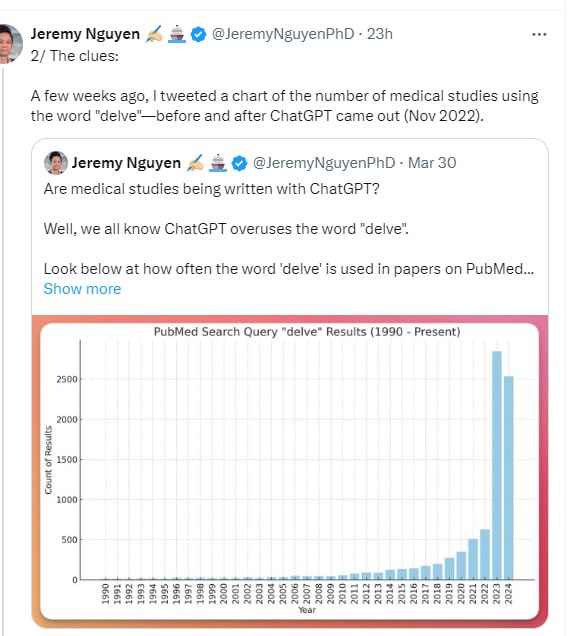Click the writing hand emoji in quoted tweet
572x636 pixels.
pos(195,163)
